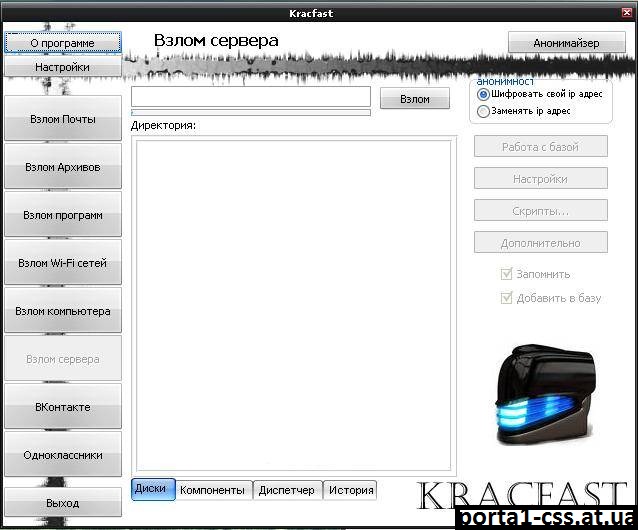The image size is (638, 530).
Task: Switch to the Диски tab
Action: click(x=153, y=489)
